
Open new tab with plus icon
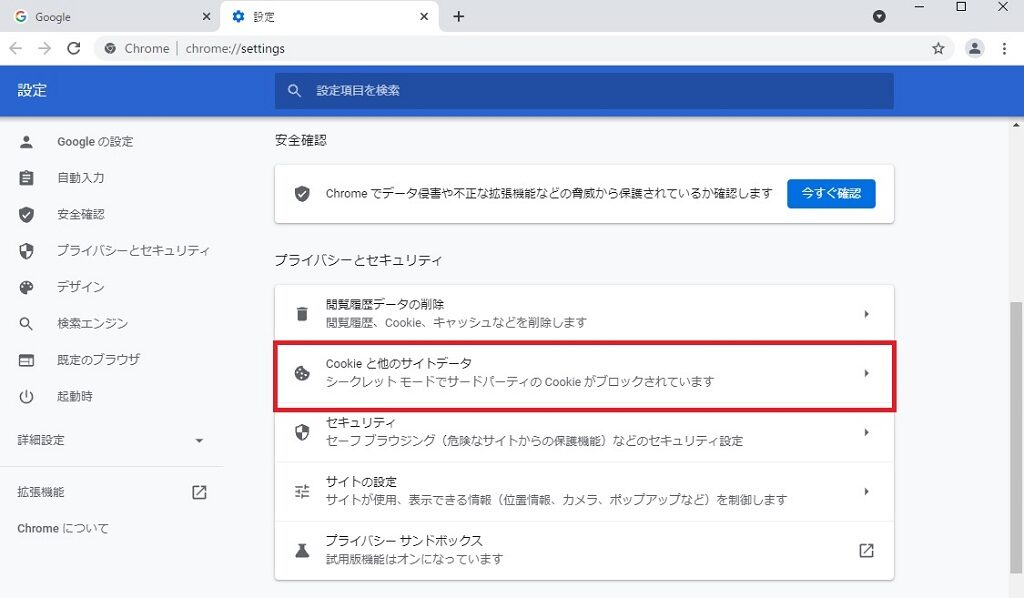(x=459, y=17)
